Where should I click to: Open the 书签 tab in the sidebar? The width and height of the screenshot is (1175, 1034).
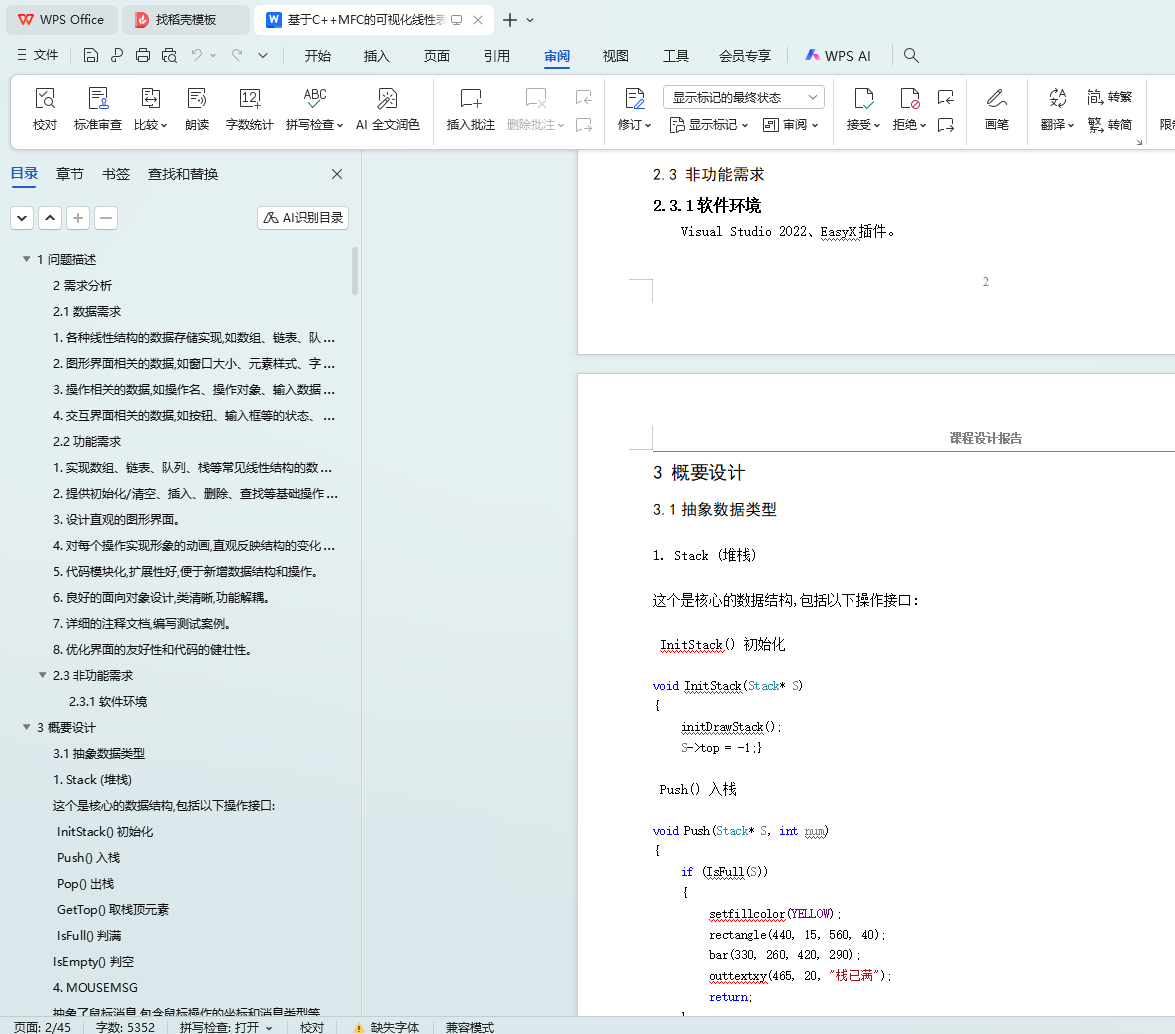116,174
